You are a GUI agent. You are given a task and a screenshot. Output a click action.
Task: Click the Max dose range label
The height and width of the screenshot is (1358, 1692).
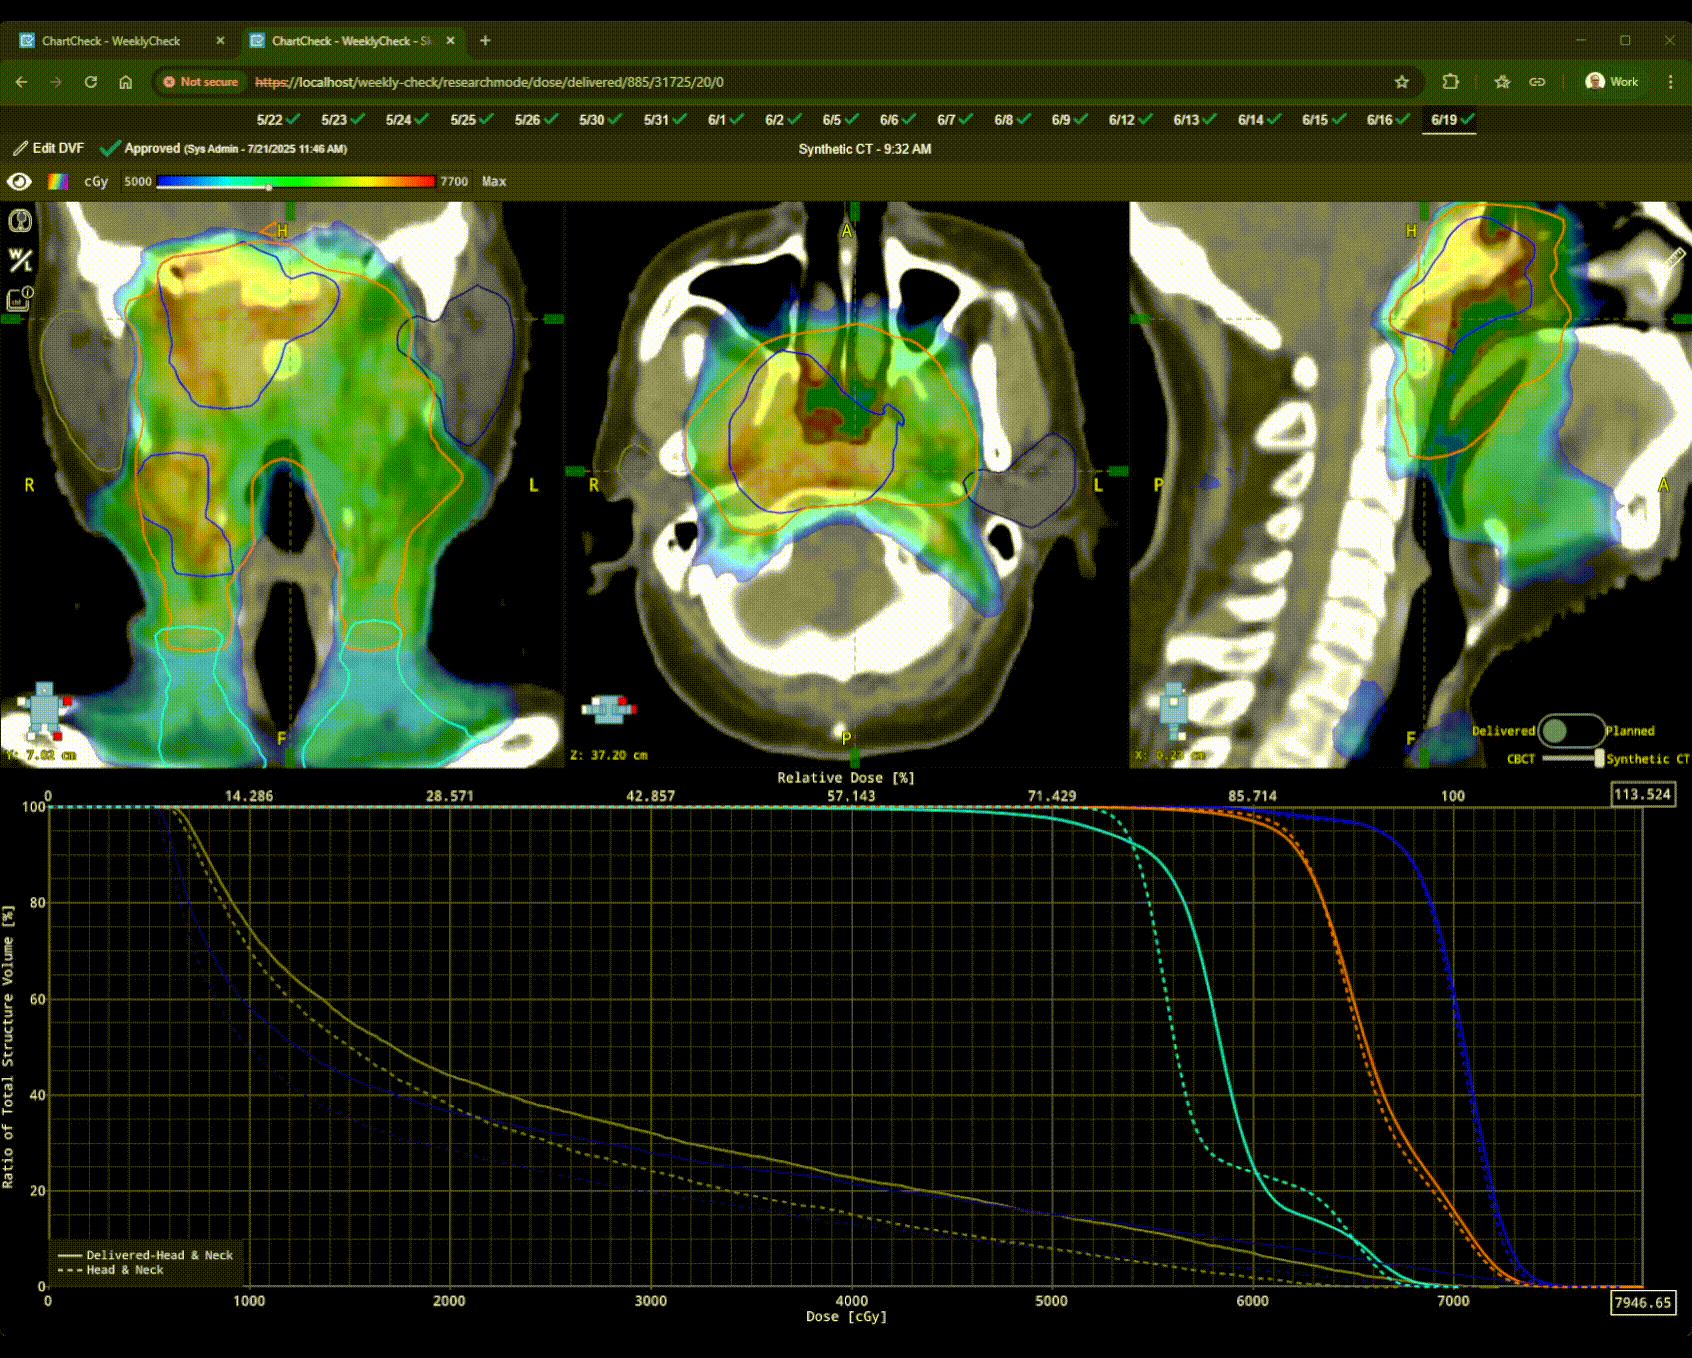point(494,182)
